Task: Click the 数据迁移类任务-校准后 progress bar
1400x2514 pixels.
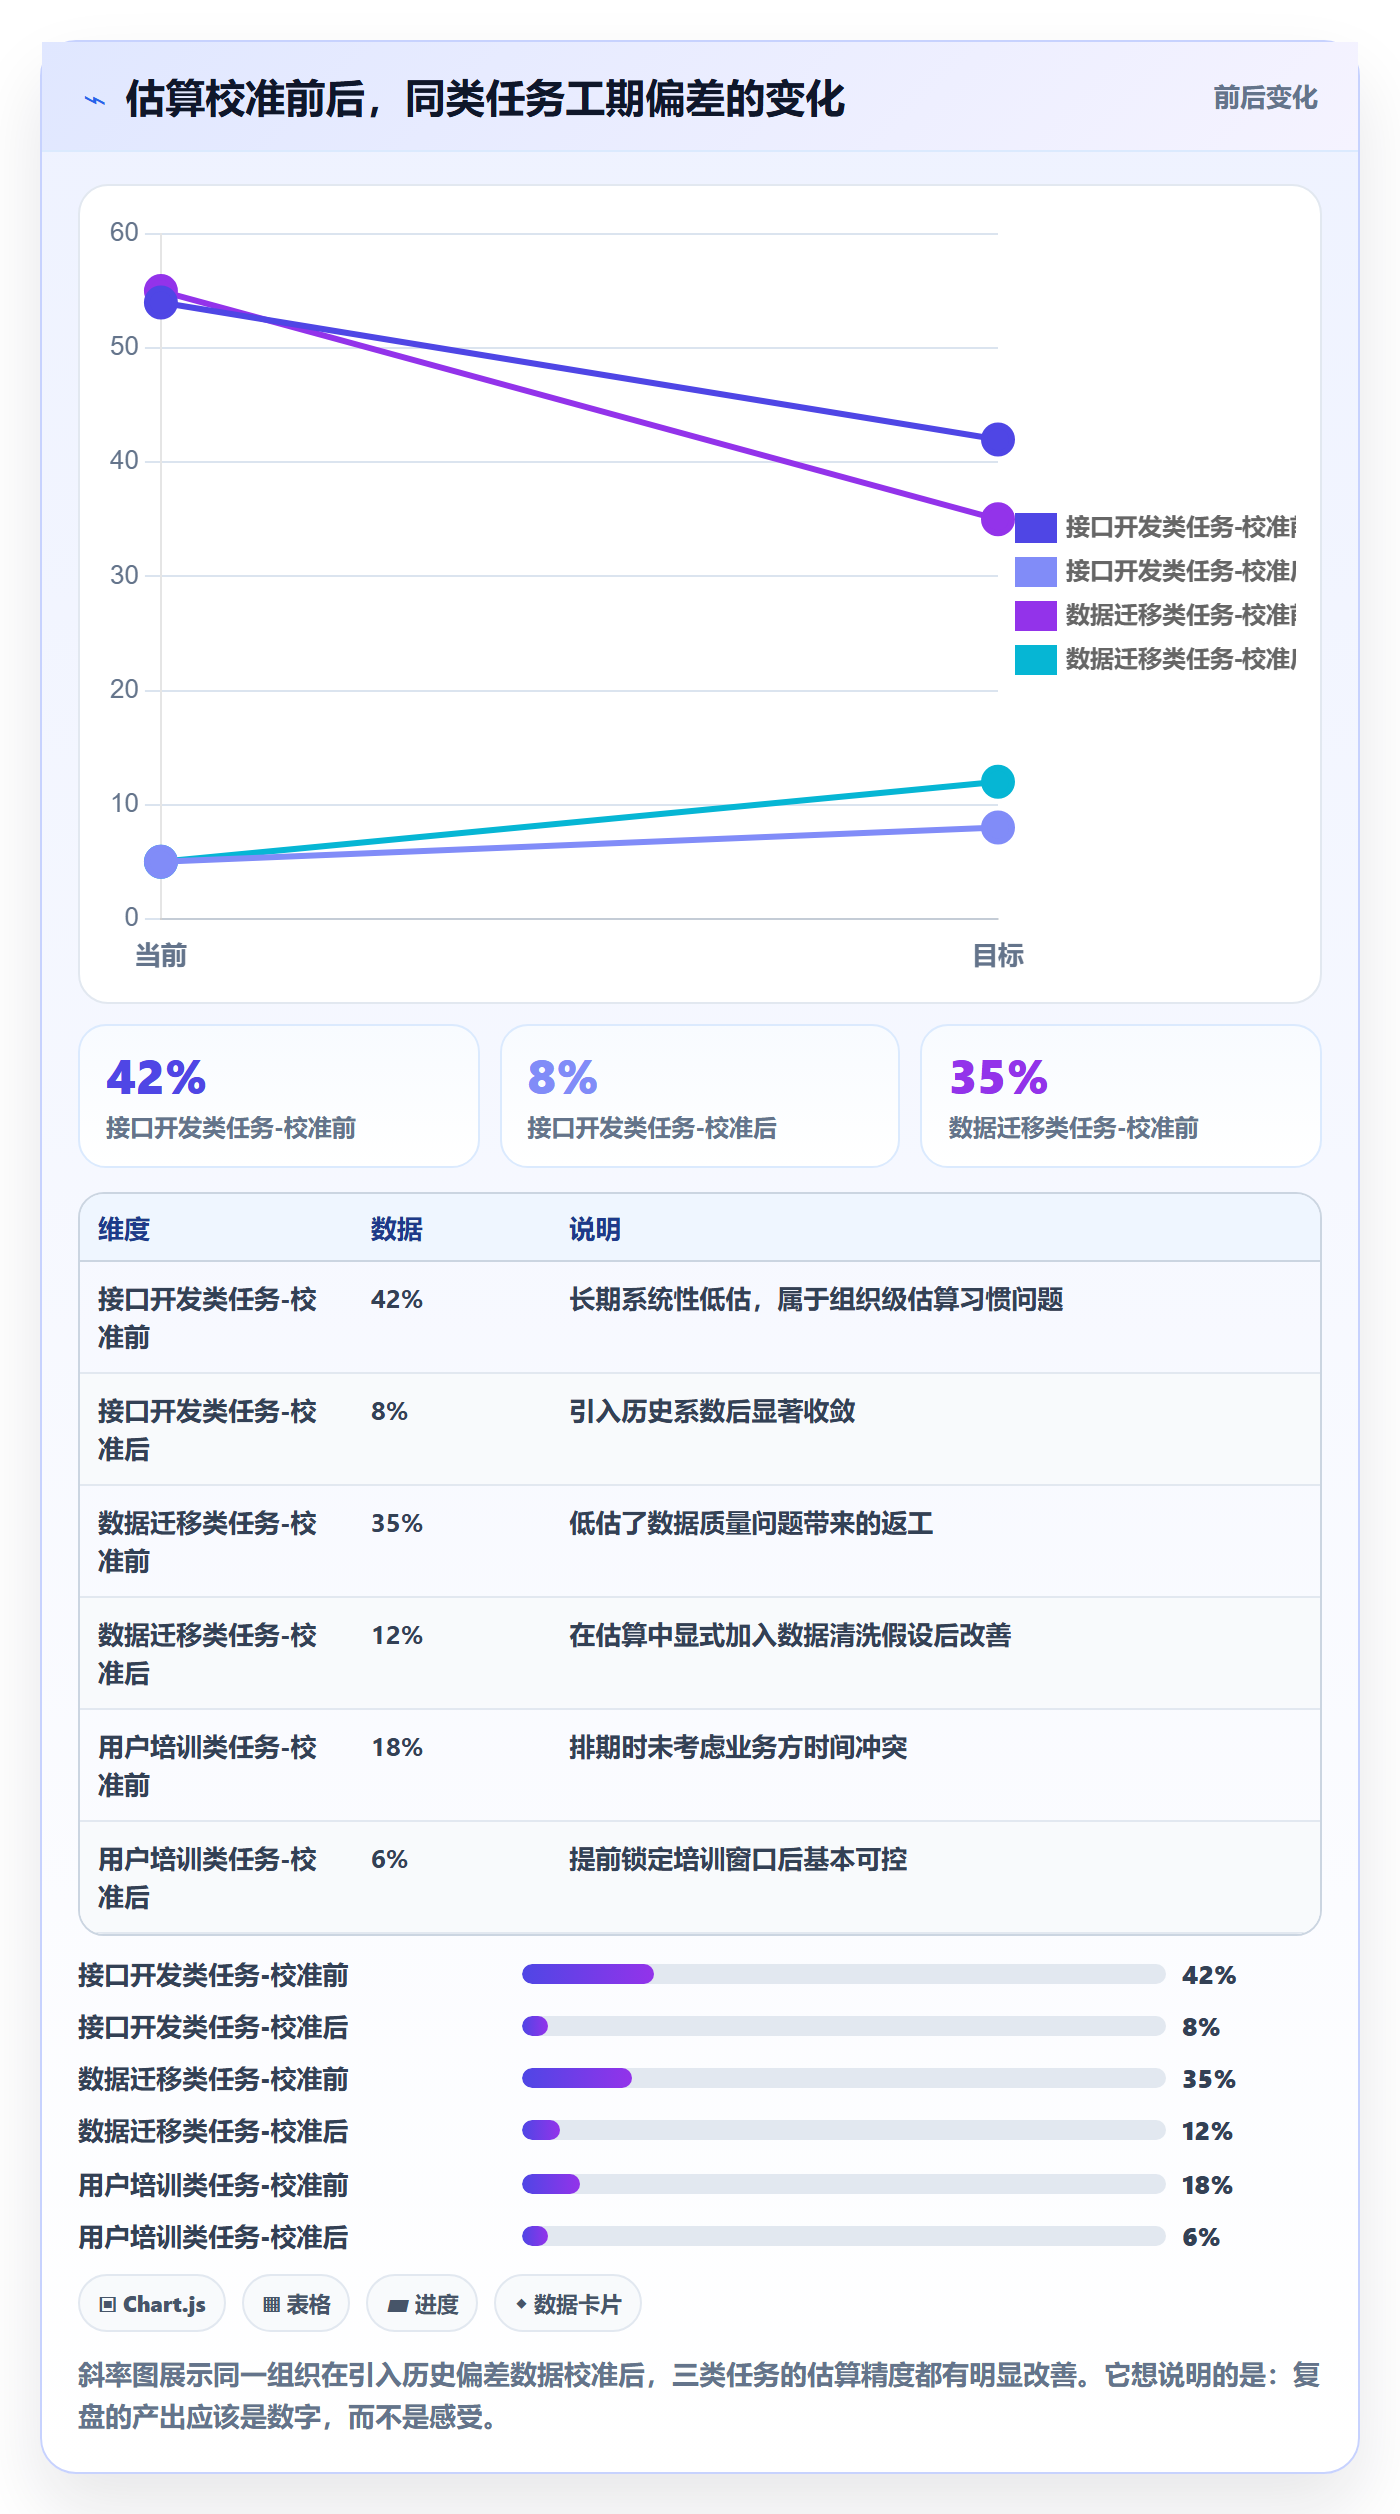Action: coord(843,2130)
